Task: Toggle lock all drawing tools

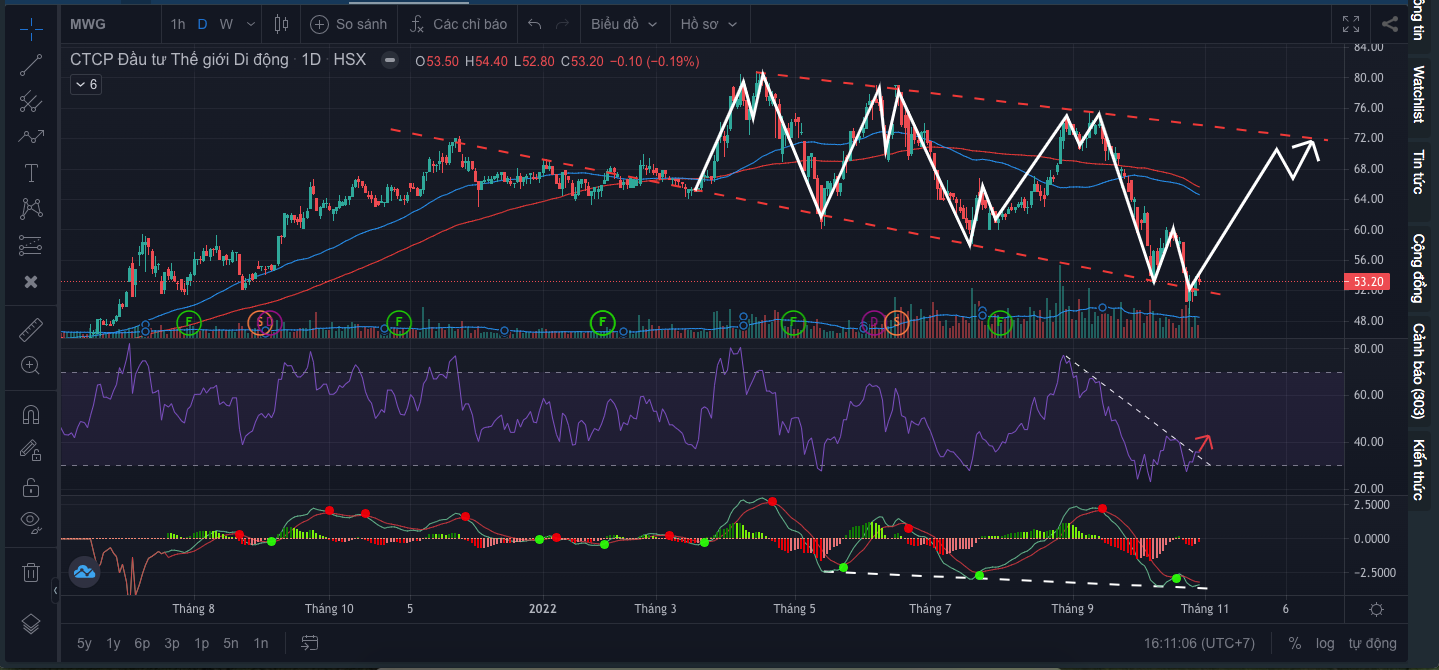Action: point(31,487)
